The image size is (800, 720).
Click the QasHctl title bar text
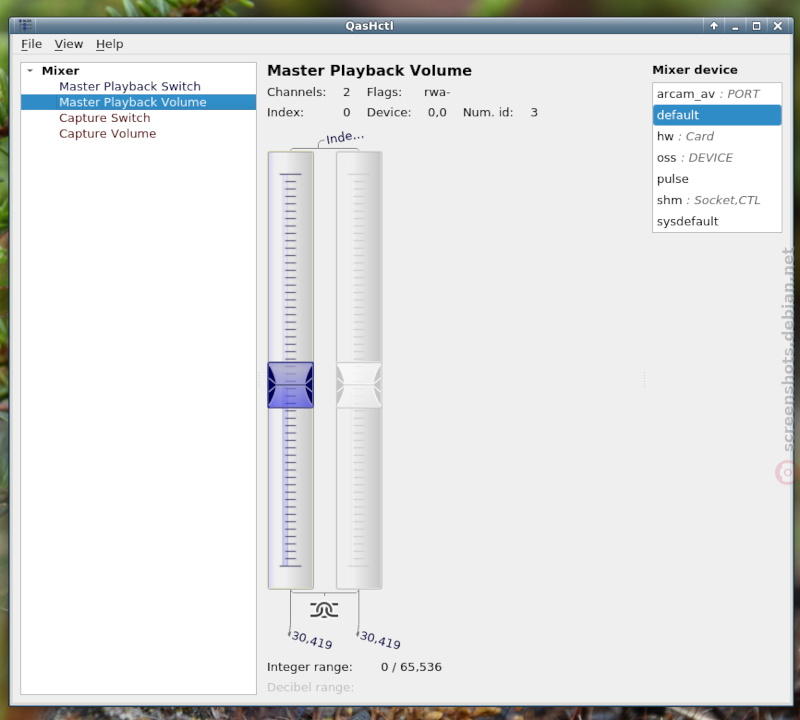[369, 26]
